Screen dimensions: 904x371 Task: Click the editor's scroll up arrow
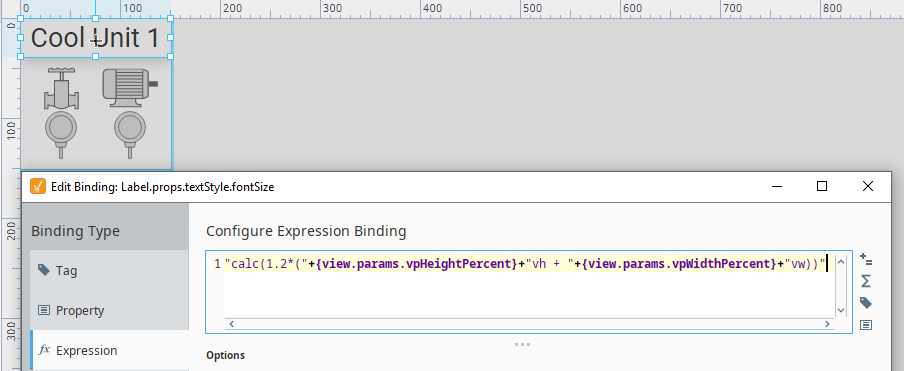(x=841, y=262)
